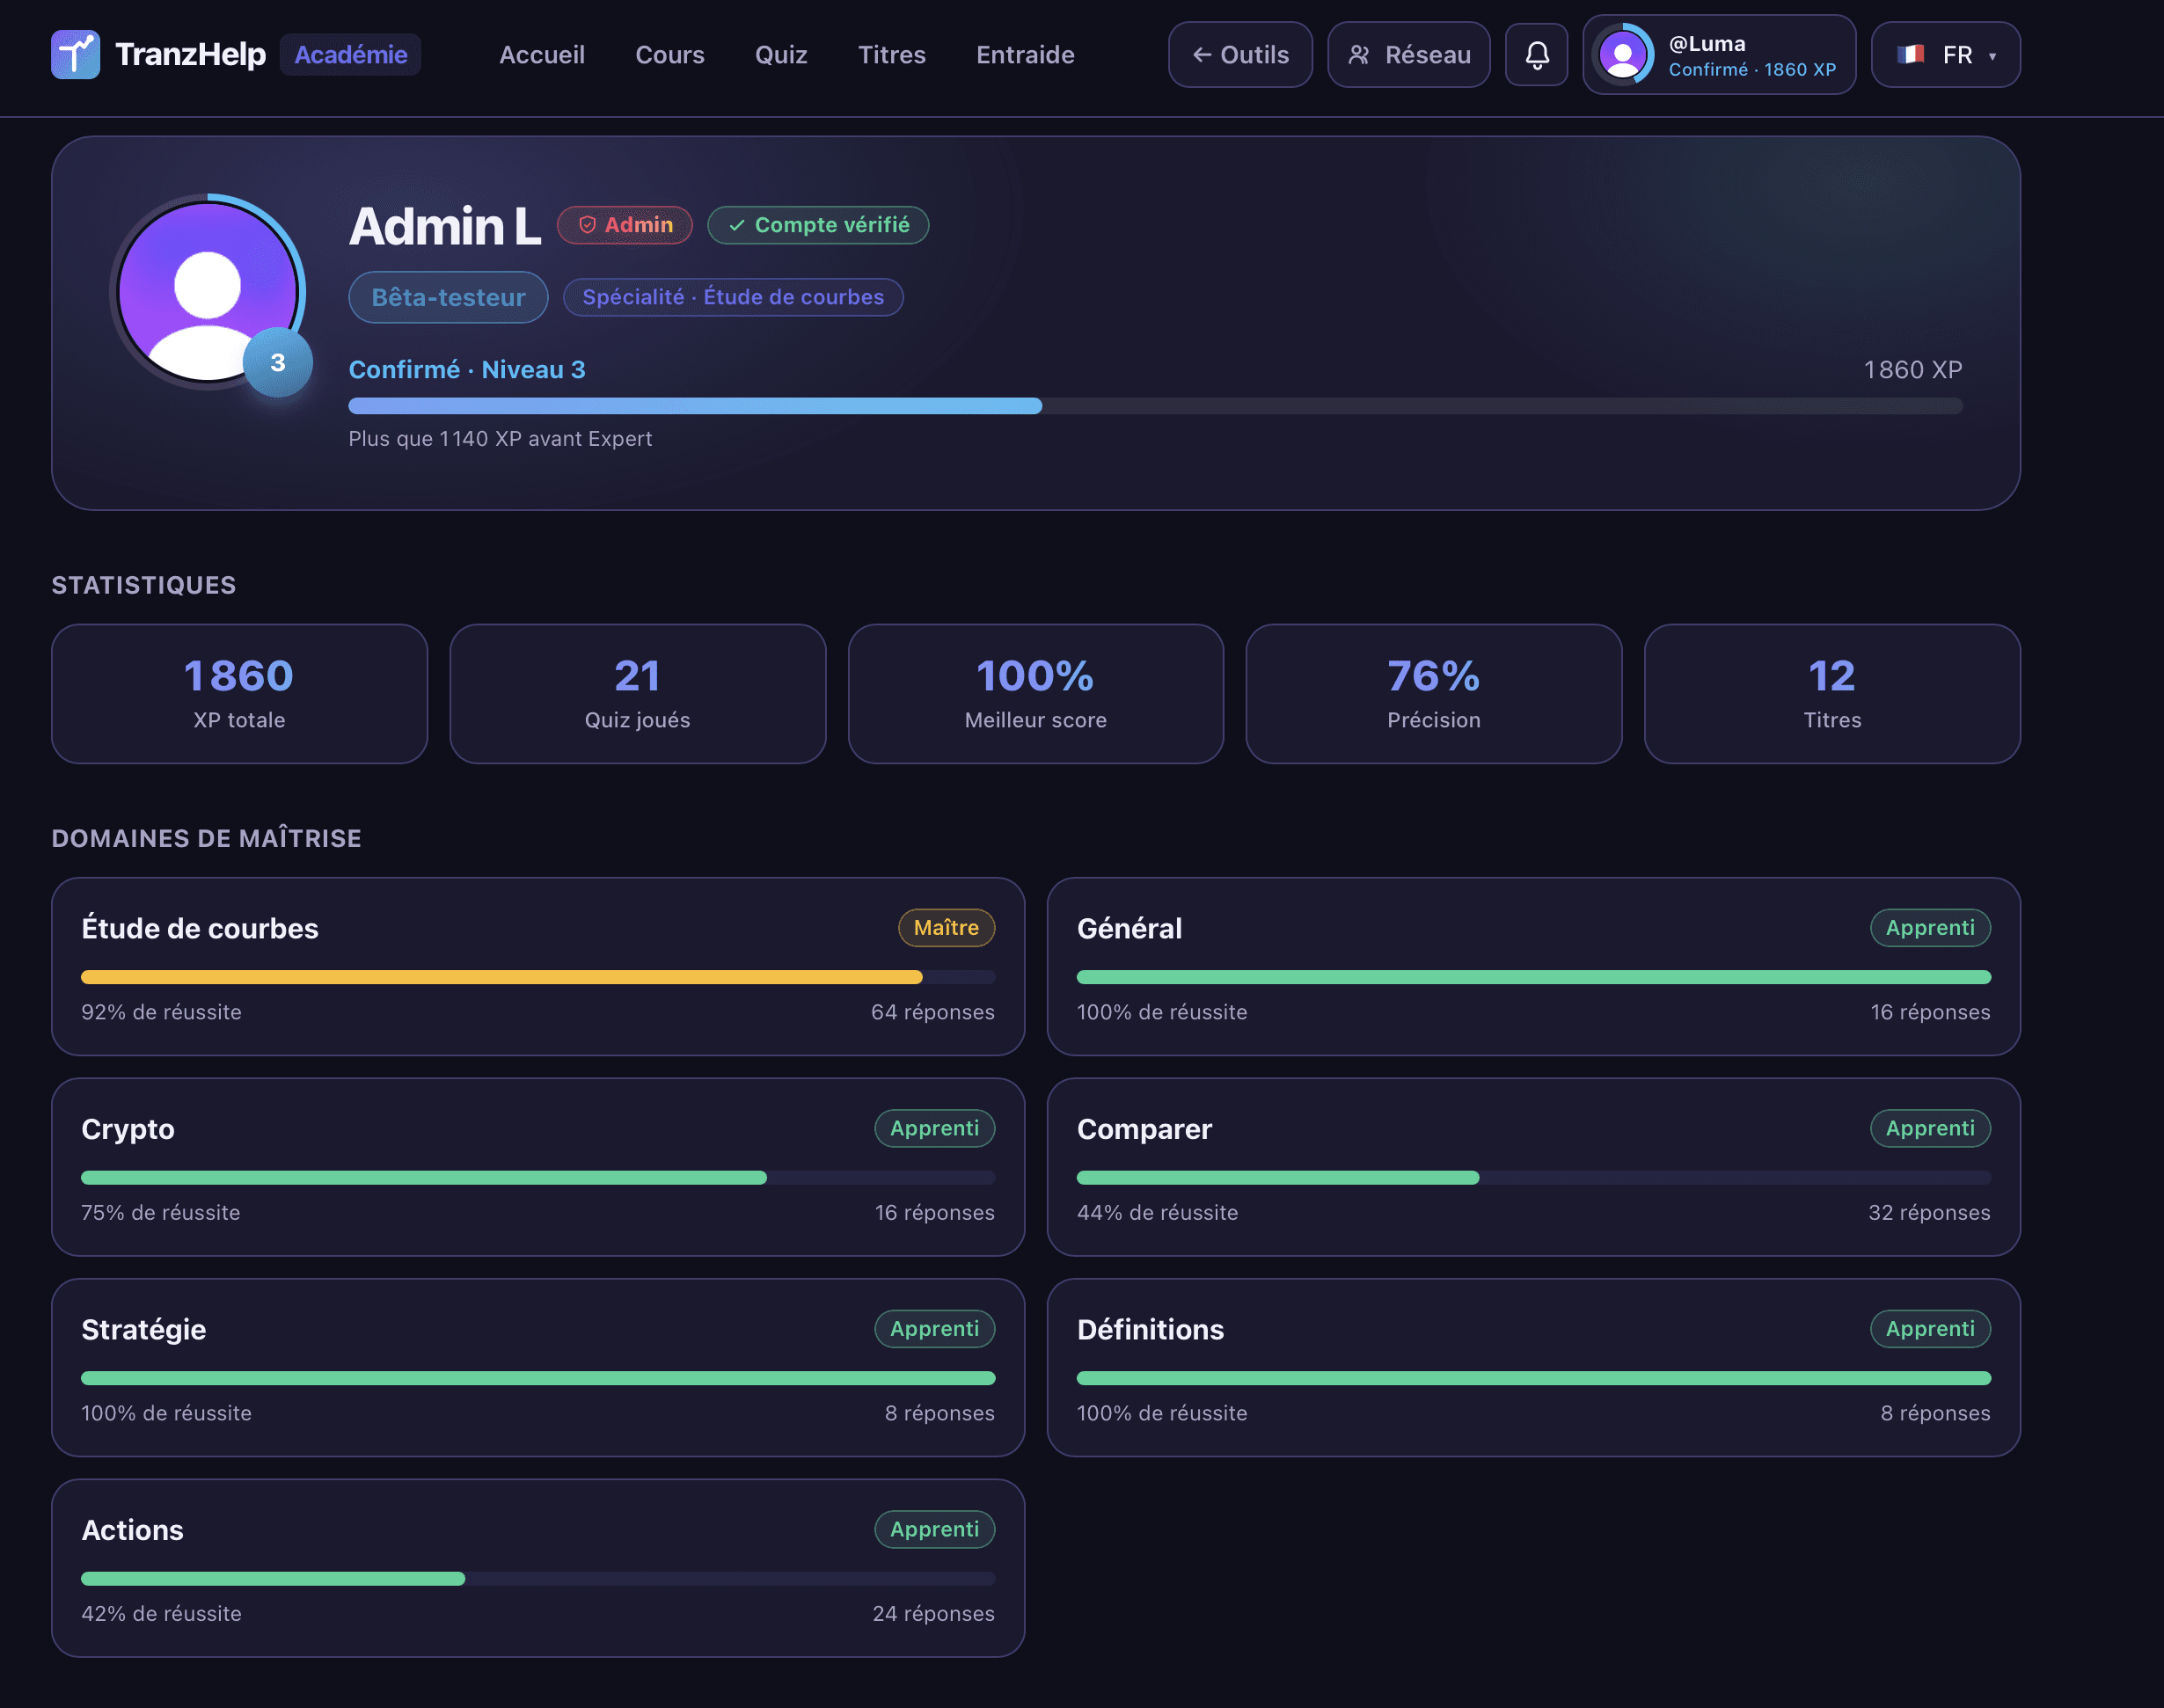2164x1708 pixels.
Task: Click the French flag icon
Action: click(1910, 54)
